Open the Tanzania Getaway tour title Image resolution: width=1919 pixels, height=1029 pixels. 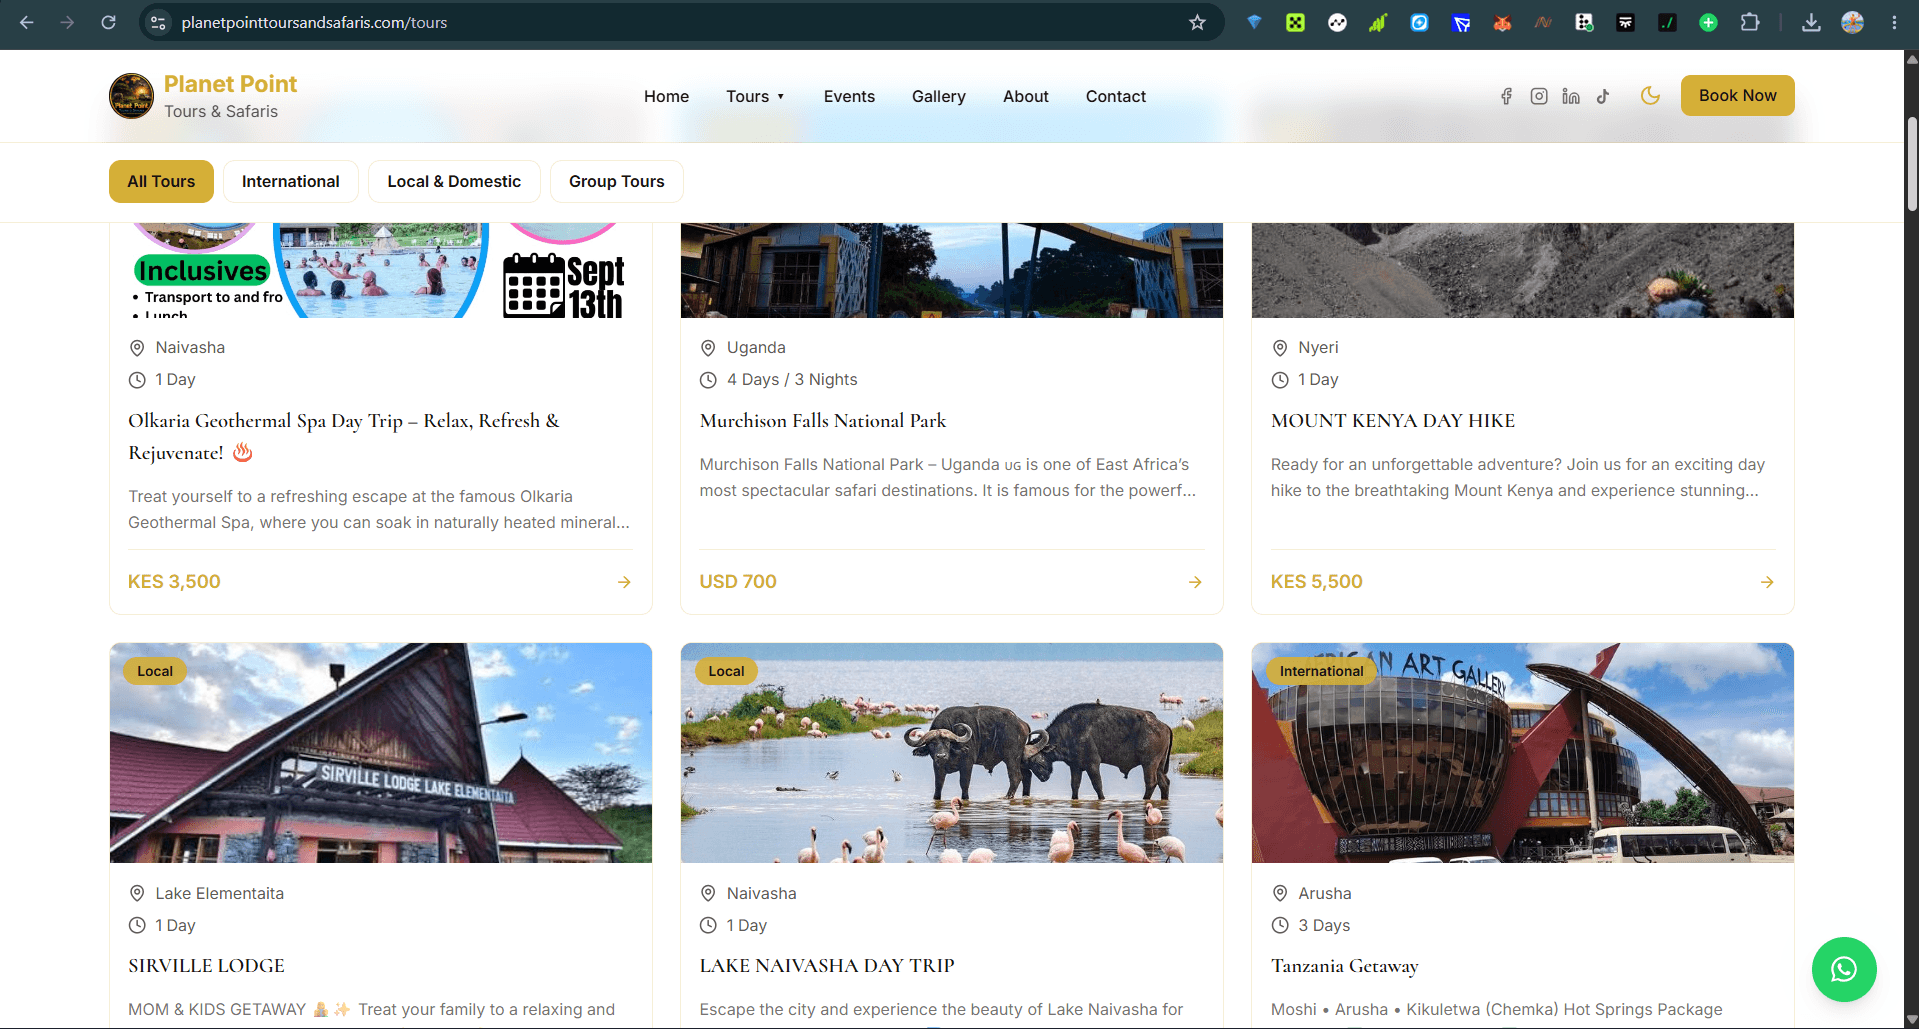(1344, 966)
